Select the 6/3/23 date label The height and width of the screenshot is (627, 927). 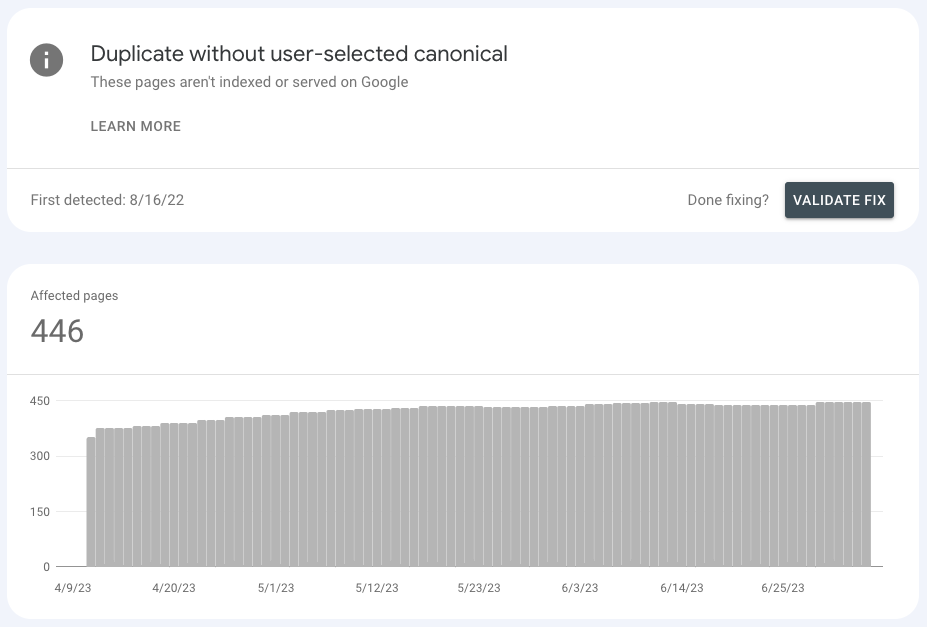(x=581, y=588)
